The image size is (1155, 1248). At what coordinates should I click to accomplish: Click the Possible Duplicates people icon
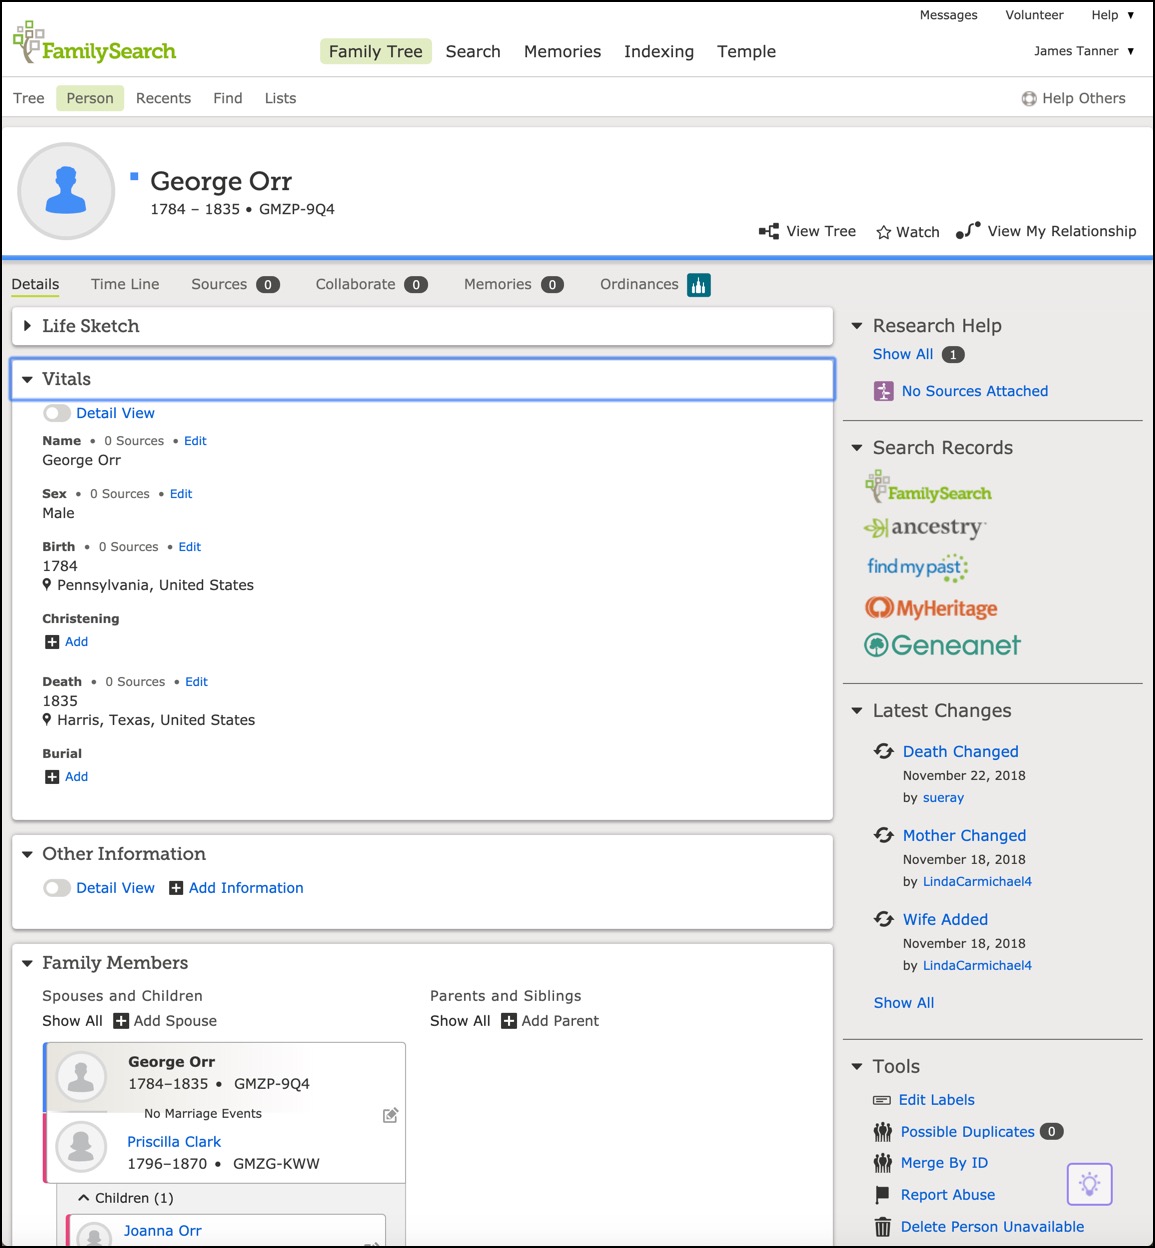(x=883, y=1132)
